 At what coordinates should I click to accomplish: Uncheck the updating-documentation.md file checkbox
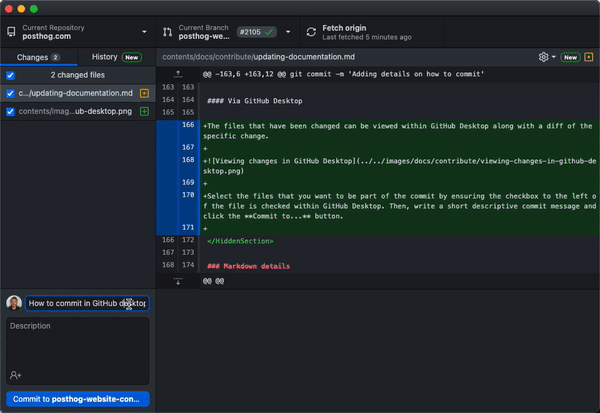[10, 93]
